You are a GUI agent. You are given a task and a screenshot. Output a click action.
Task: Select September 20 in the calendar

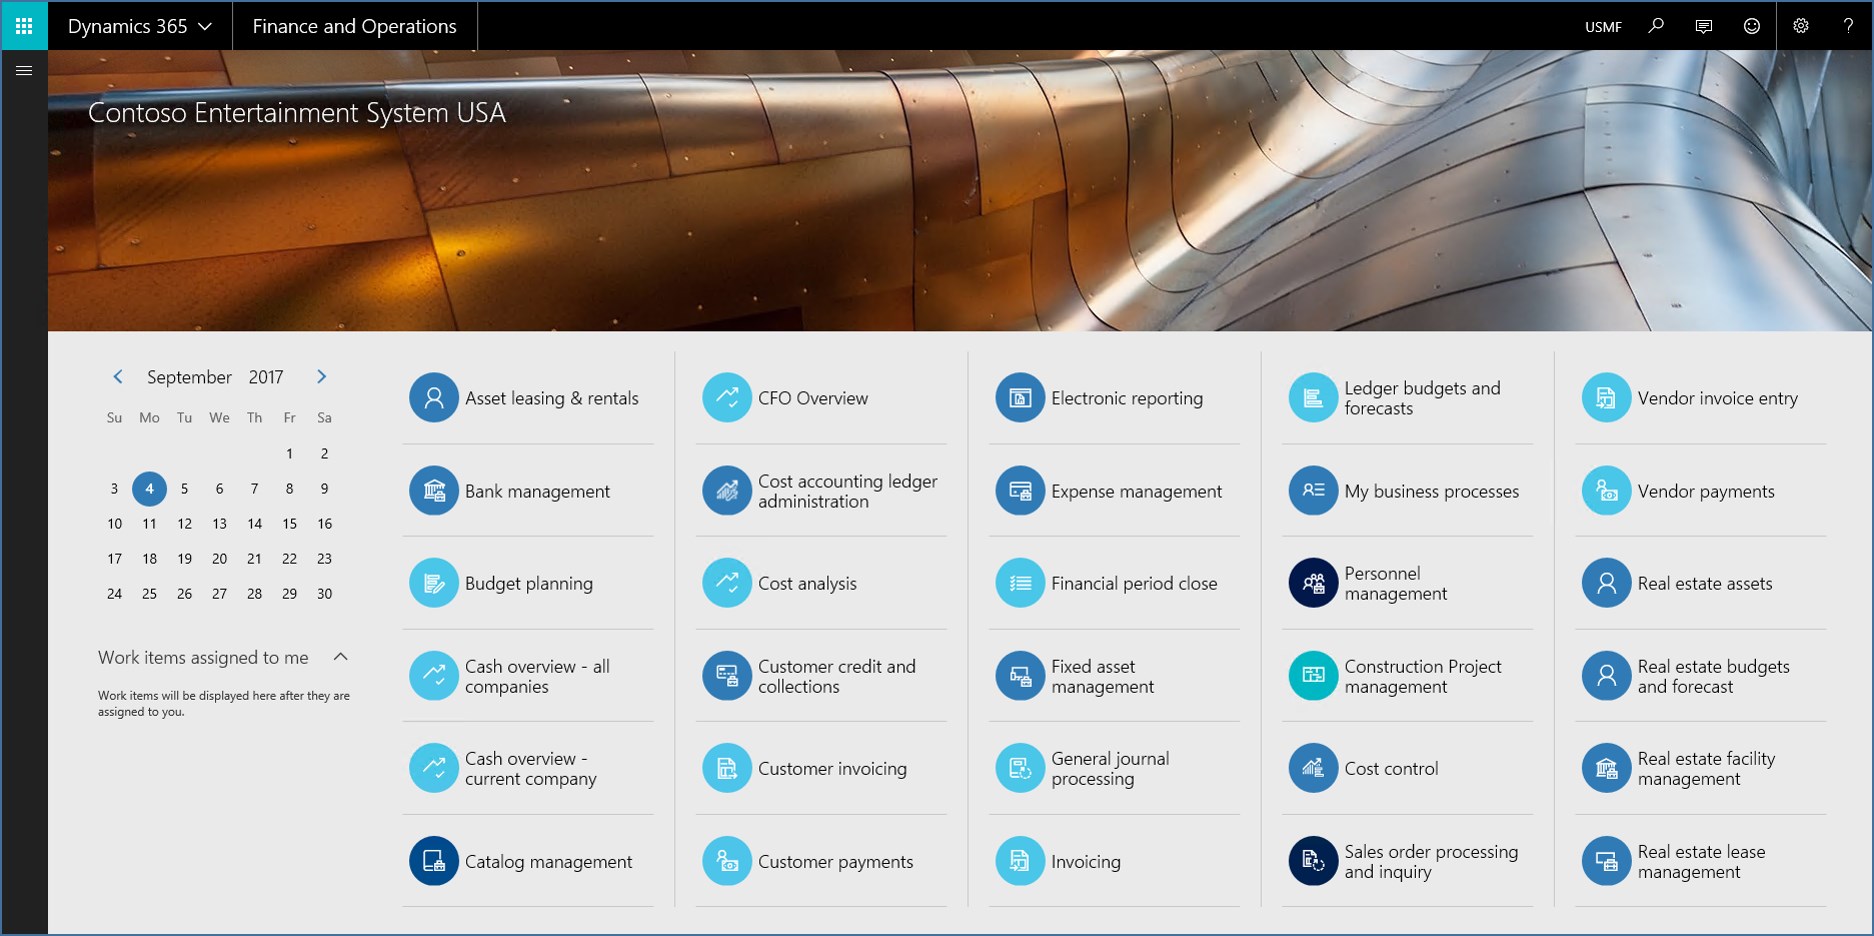click(219, 559)
